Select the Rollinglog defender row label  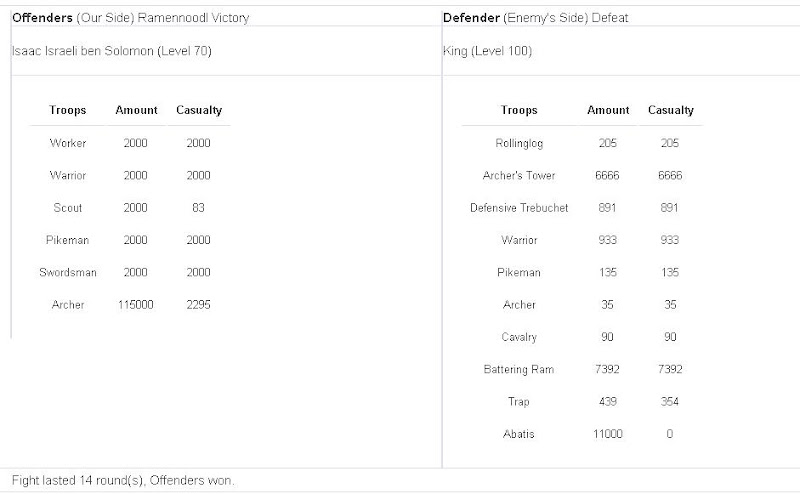[x=519, y=143]
